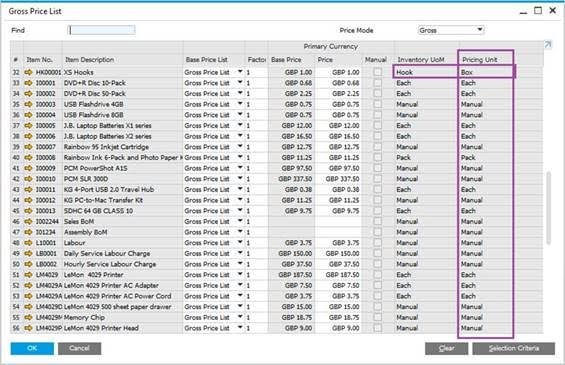Open link arrow for PCM PowerShot A1S

click(x=28, y=168)
